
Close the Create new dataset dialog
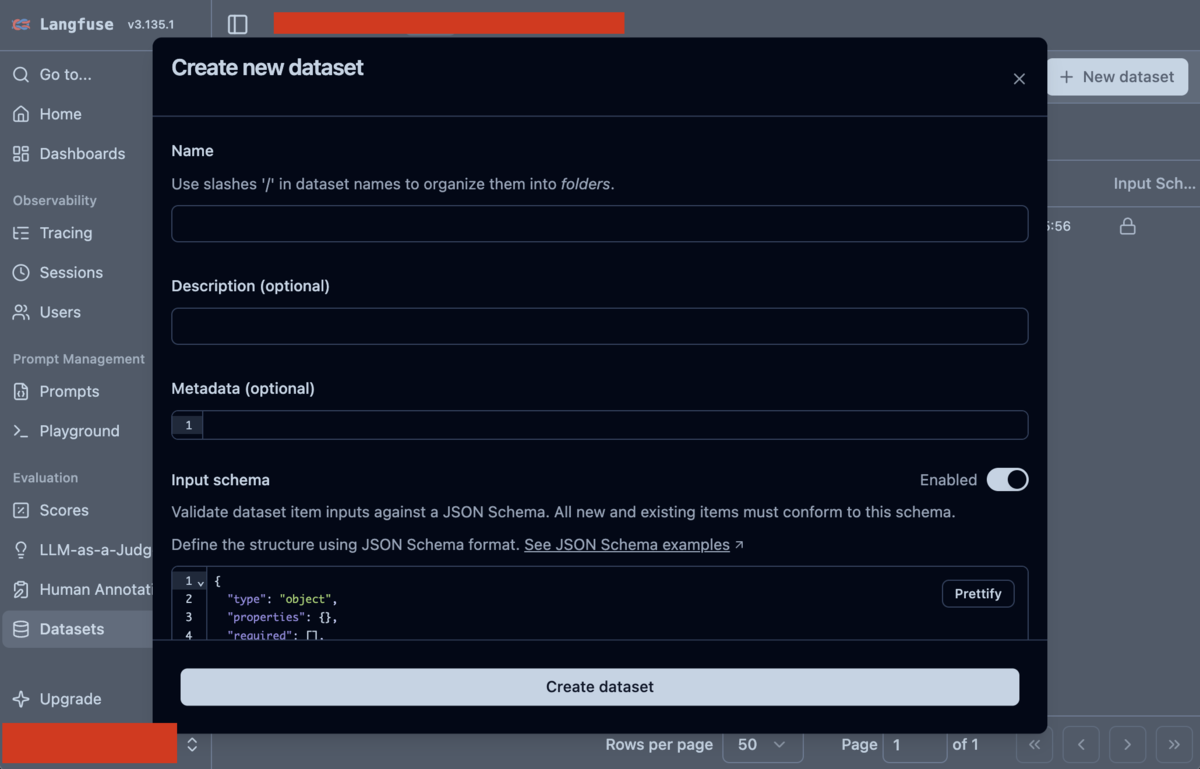coord(1019,79)
